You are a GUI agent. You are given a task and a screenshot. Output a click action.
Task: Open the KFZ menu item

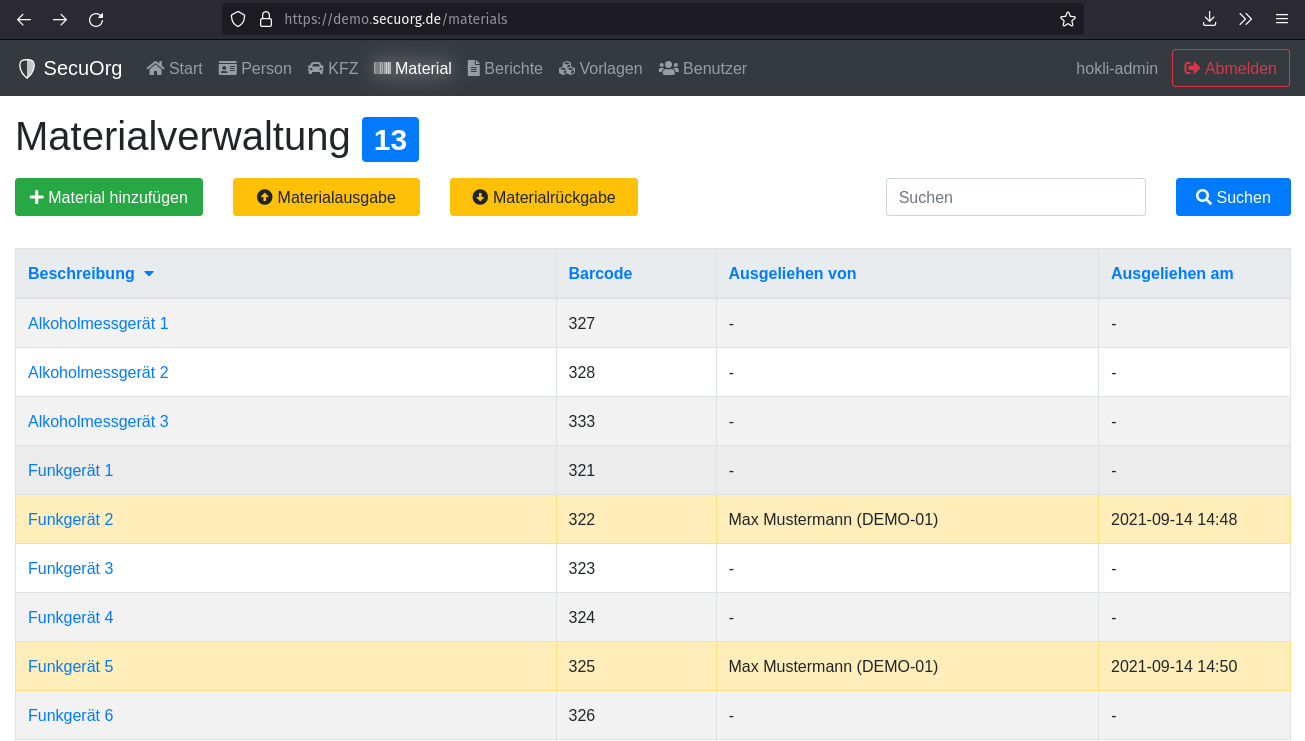pos(332,68)
